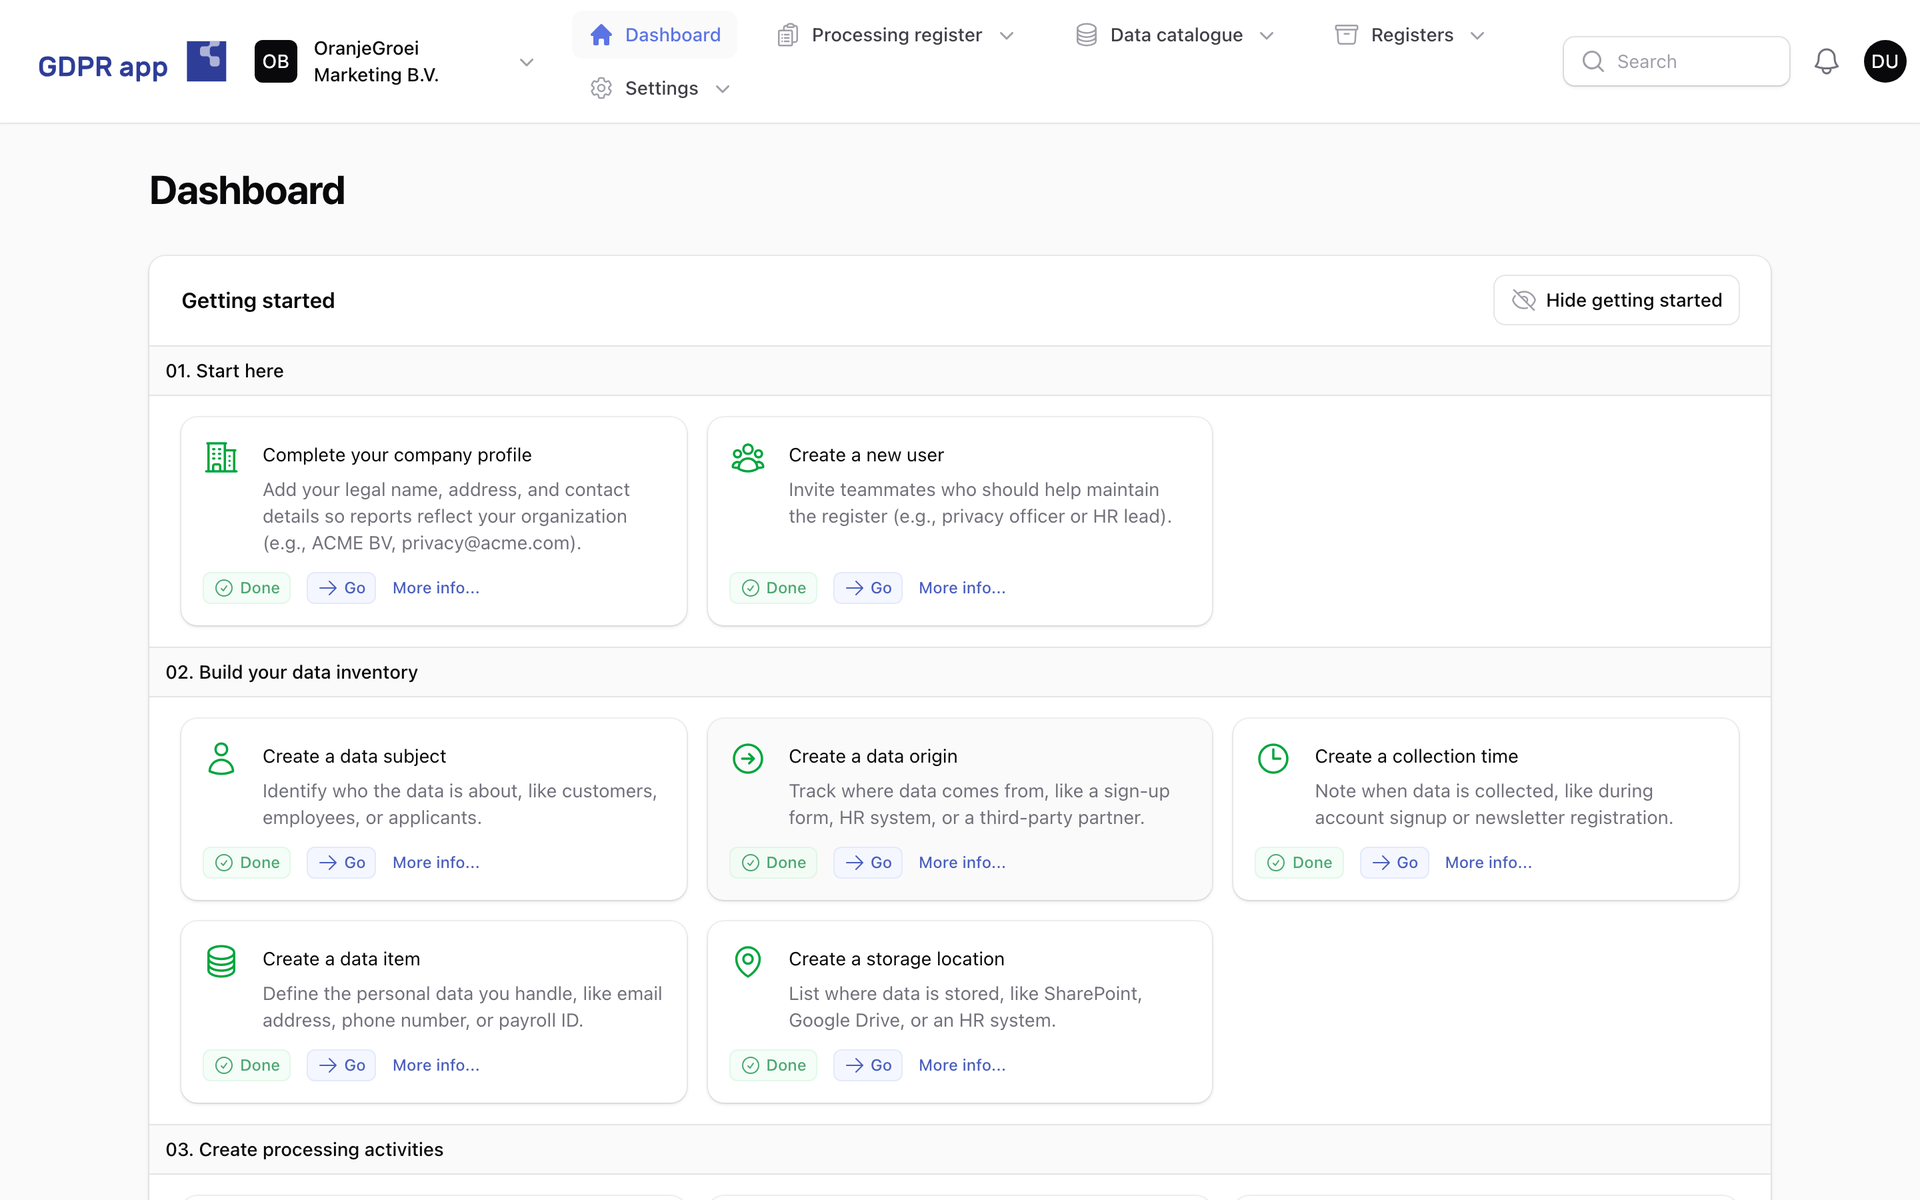Expand the organization switcher chevron
The image size is (1920, 1200).
527,62
